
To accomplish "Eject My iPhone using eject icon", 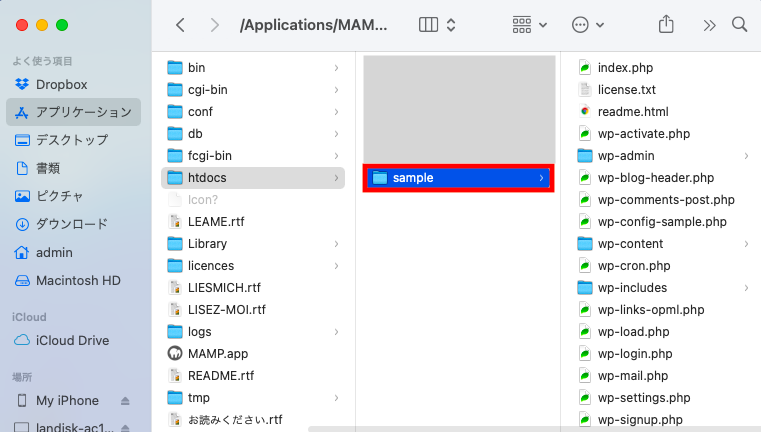I will click(x=125, y=401).
